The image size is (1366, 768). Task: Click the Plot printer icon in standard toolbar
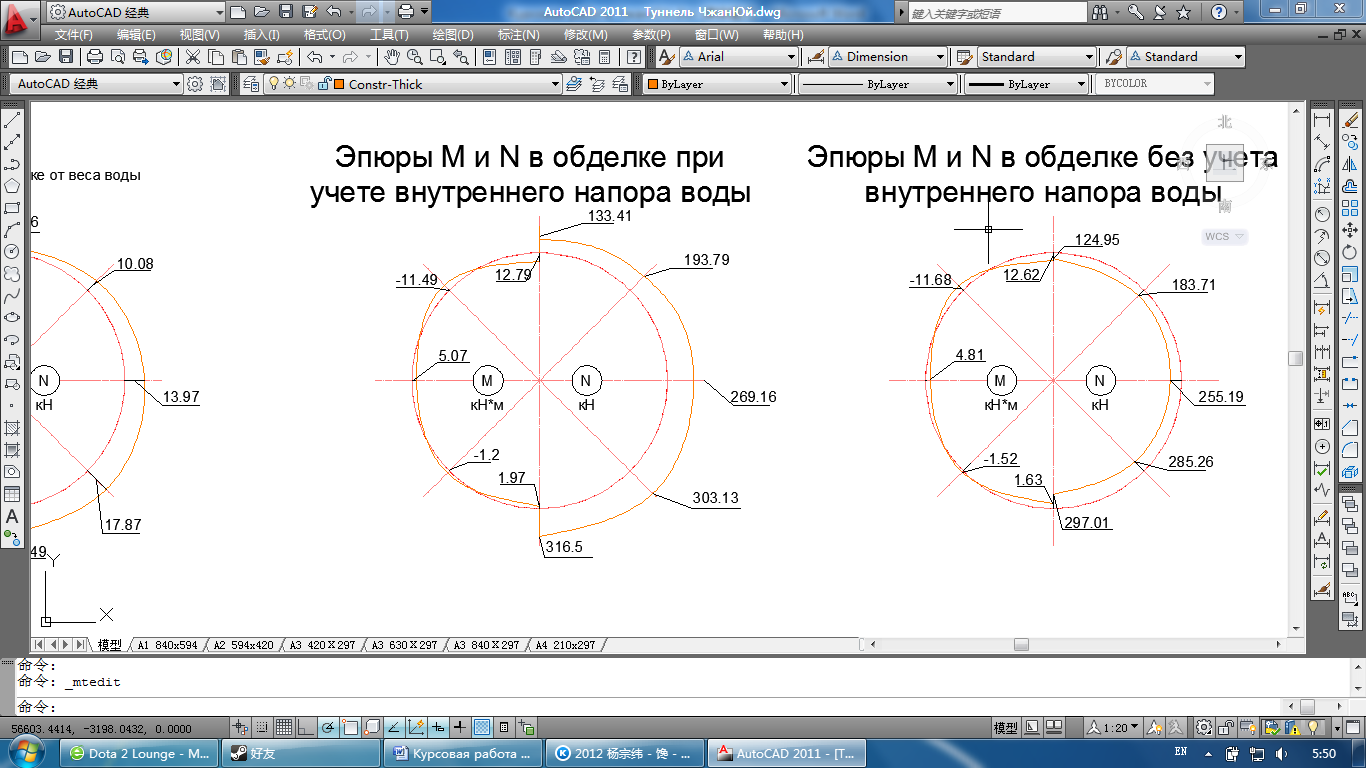click(x=95, y=57)
